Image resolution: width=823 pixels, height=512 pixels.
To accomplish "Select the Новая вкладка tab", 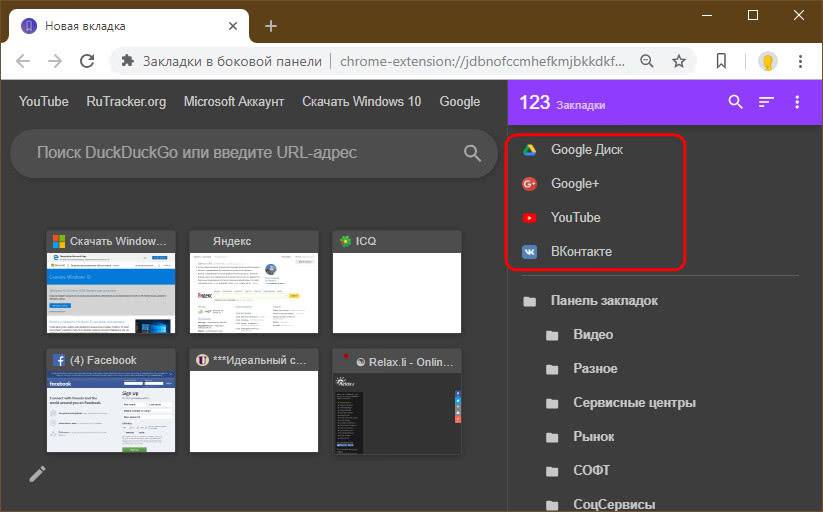I will pyautogui.click(x=129, y=26).
